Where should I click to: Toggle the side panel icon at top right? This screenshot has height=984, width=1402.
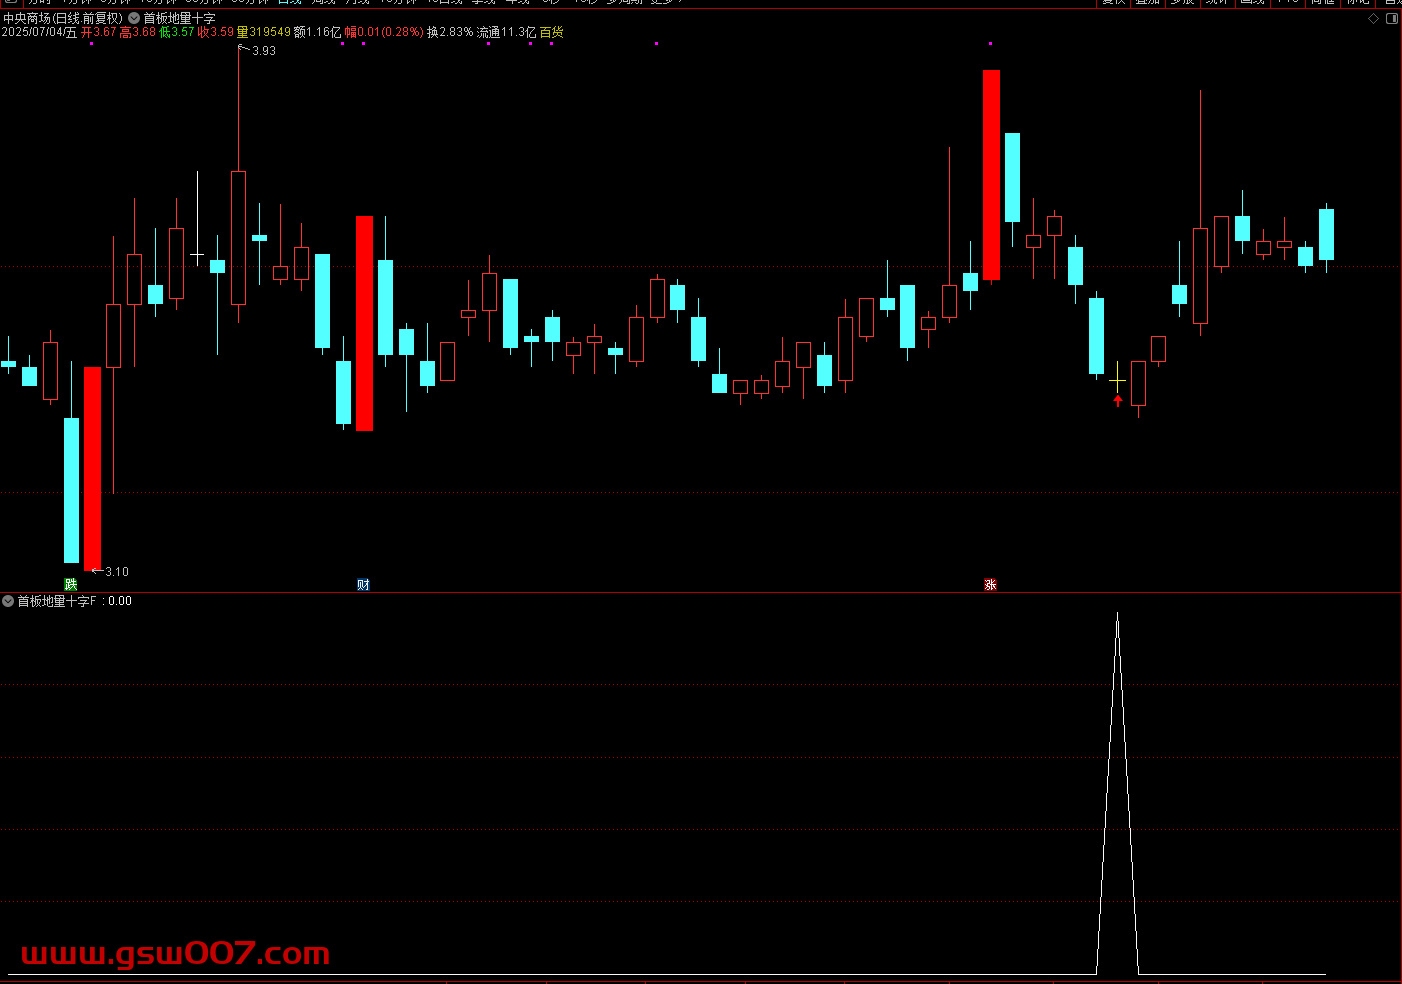click(x=1391, y=18)
